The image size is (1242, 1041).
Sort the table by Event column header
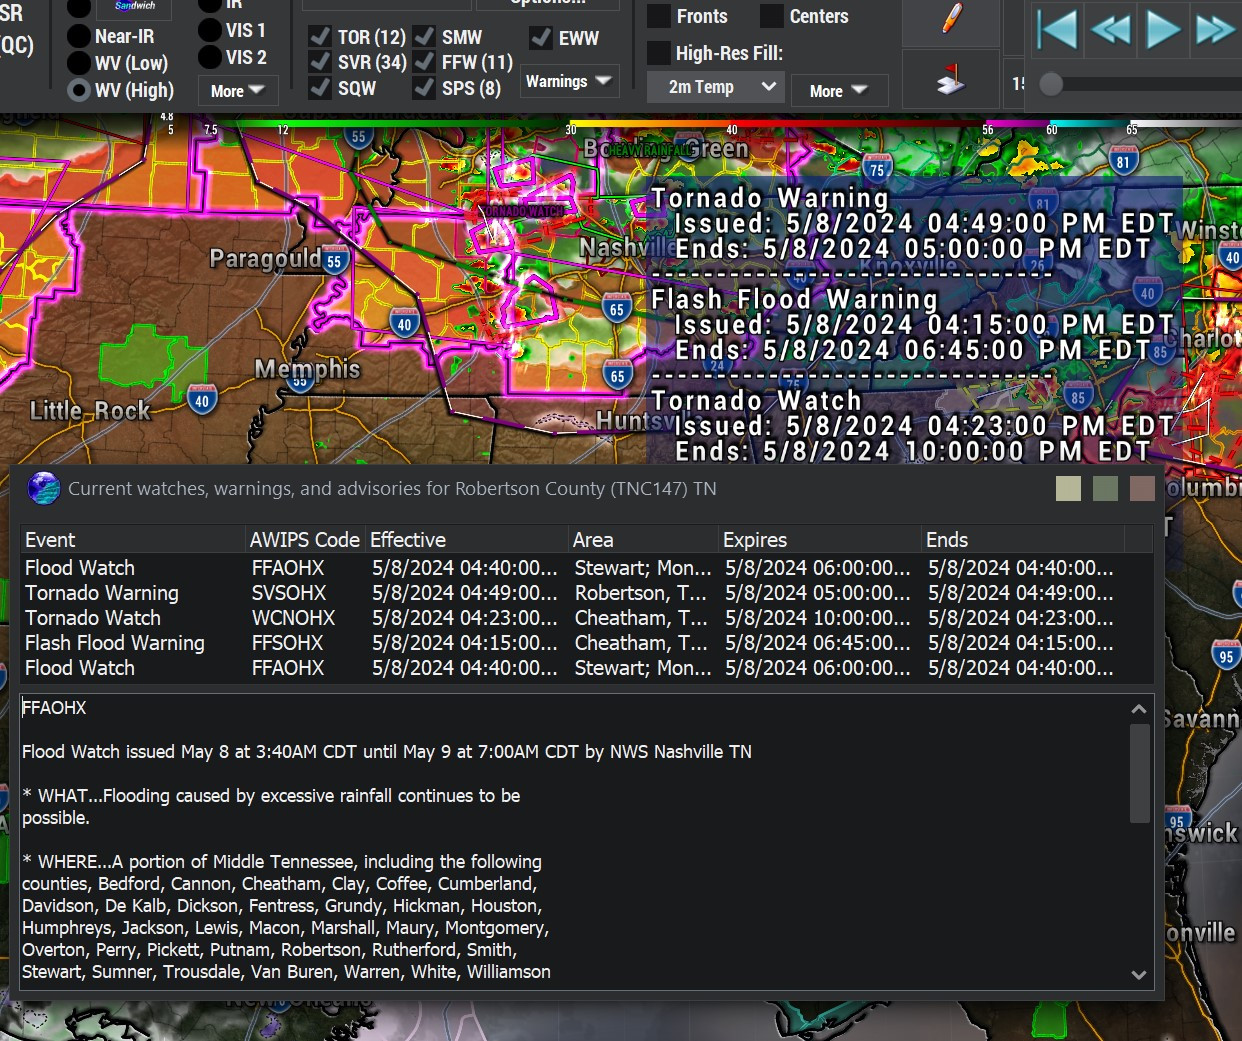coord(132,540)
